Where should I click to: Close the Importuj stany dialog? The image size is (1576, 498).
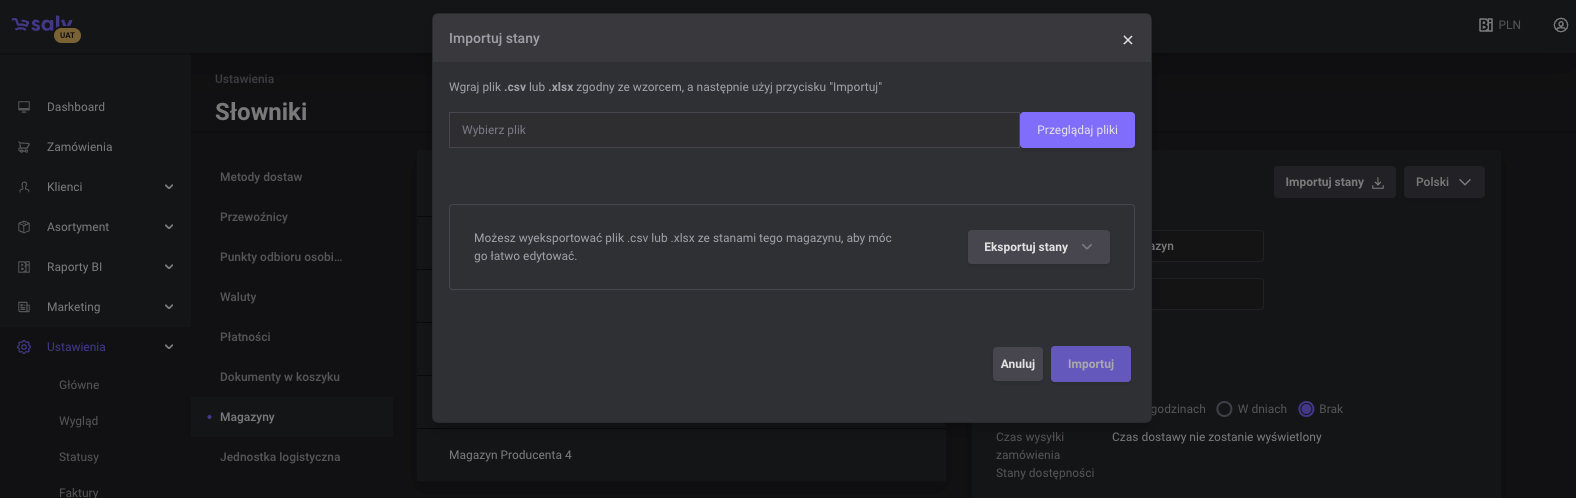point(1127,40)
